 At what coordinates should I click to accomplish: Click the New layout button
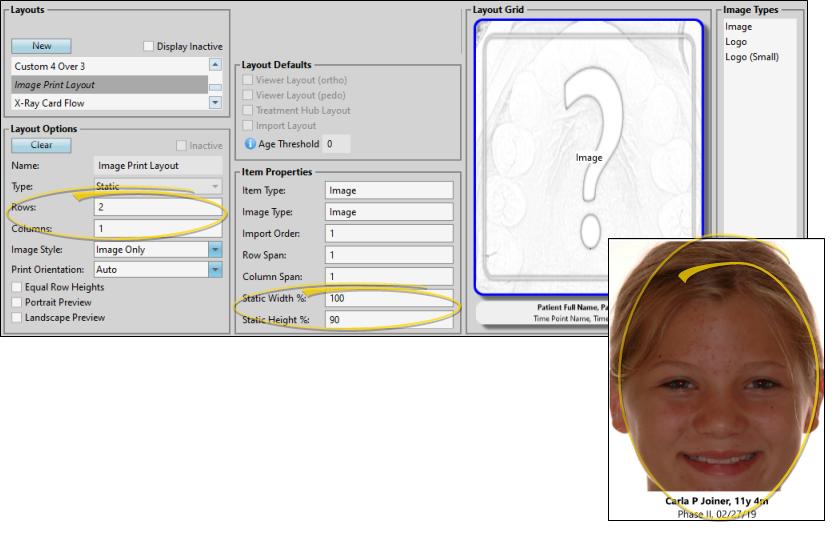pos(41,46)
